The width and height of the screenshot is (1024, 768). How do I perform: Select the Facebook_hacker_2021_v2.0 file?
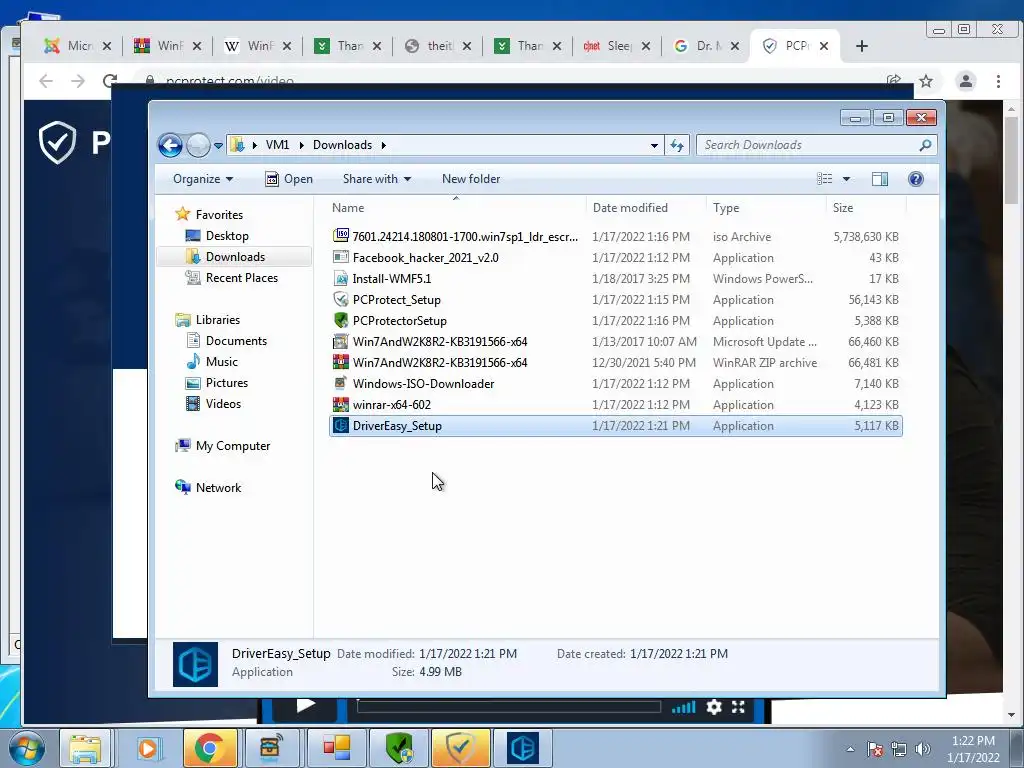pyautogui.click(x=616, y=258)
